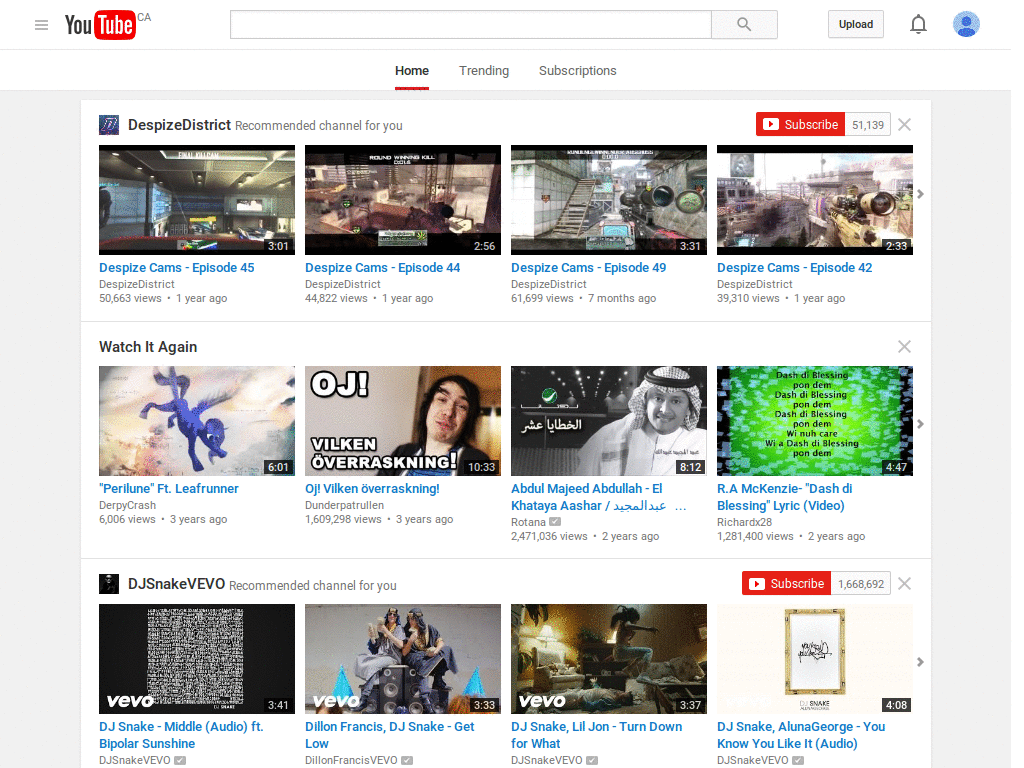Visit the DerpyCrash channel link
This screenshot has height=768, width=1024.
tap(127, 505)
